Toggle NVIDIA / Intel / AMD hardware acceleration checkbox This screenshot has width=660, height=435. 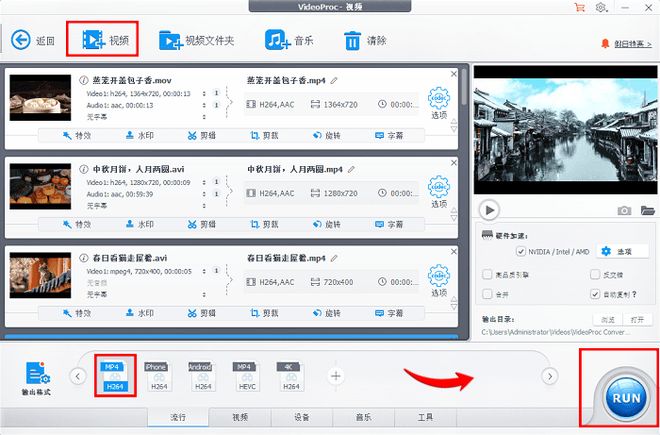520,251
